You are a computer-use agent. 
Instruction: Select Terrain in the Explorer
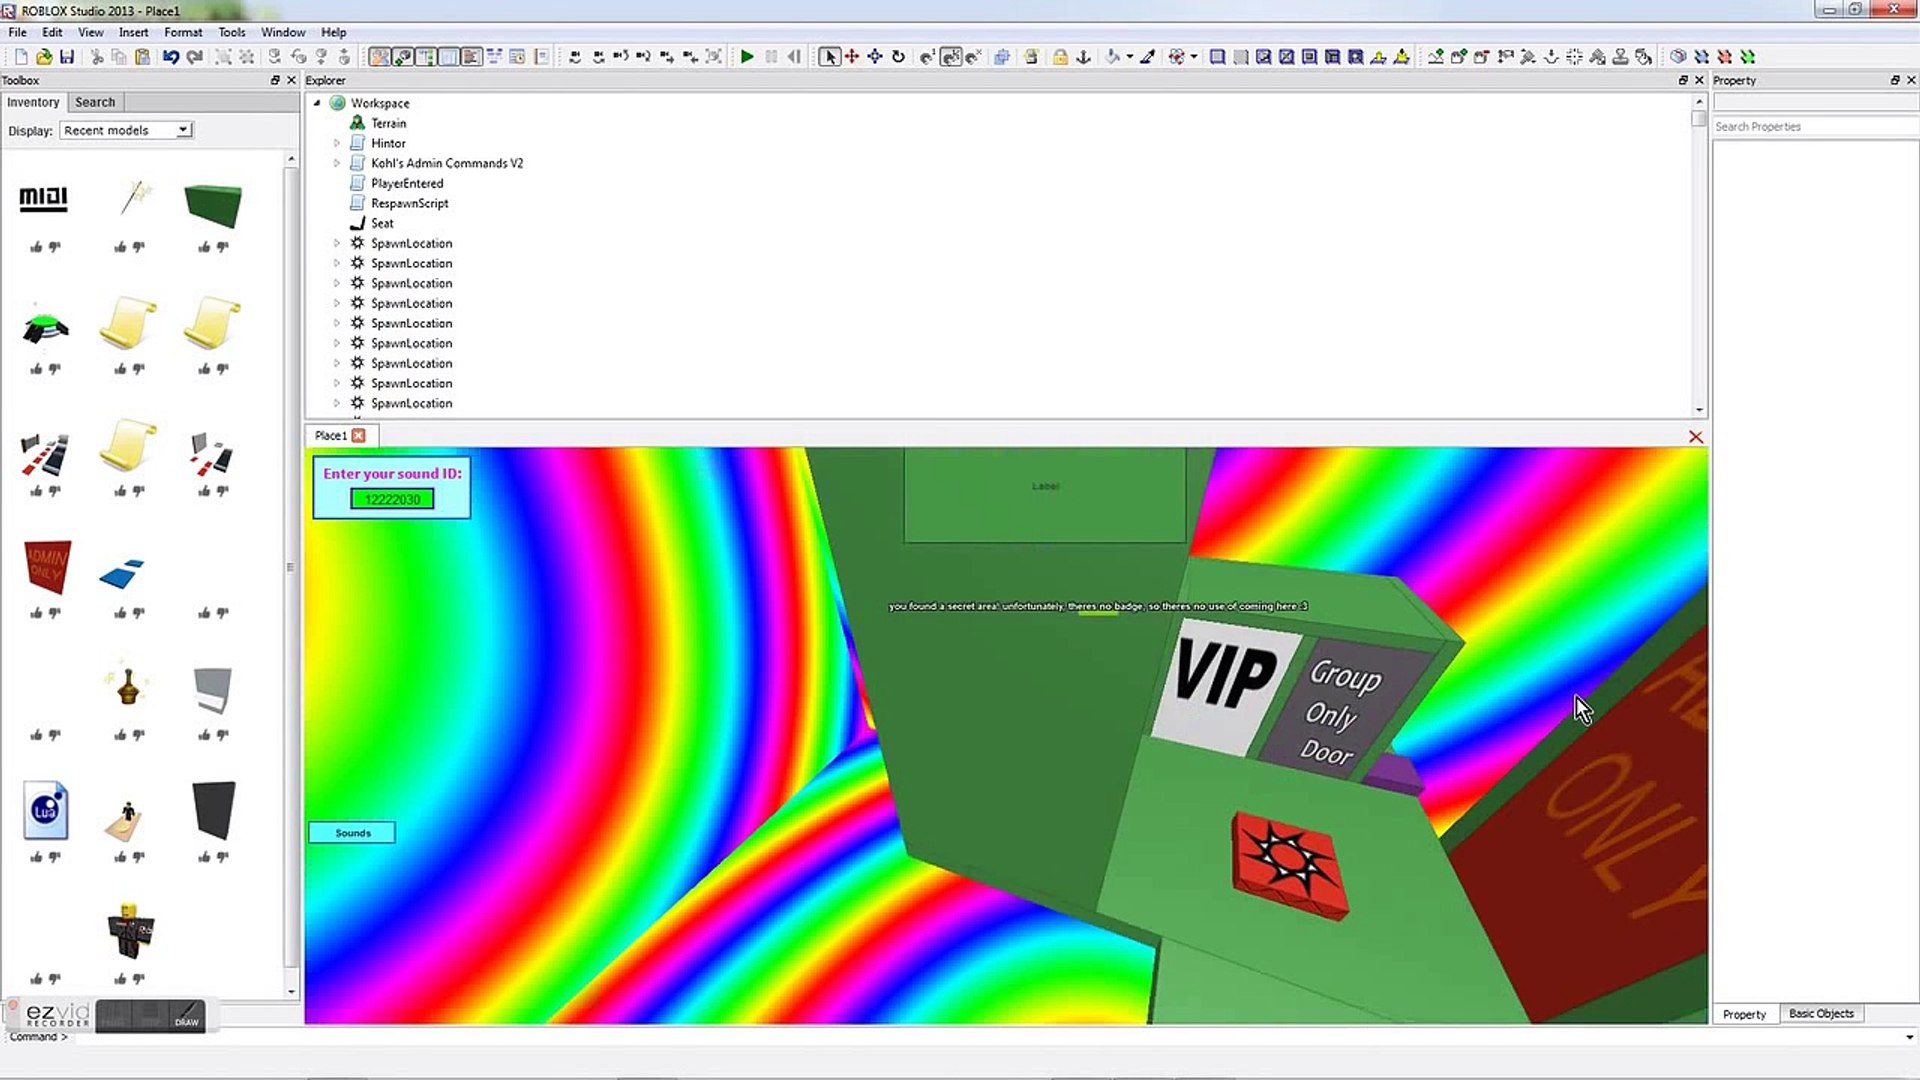point(388,123)
